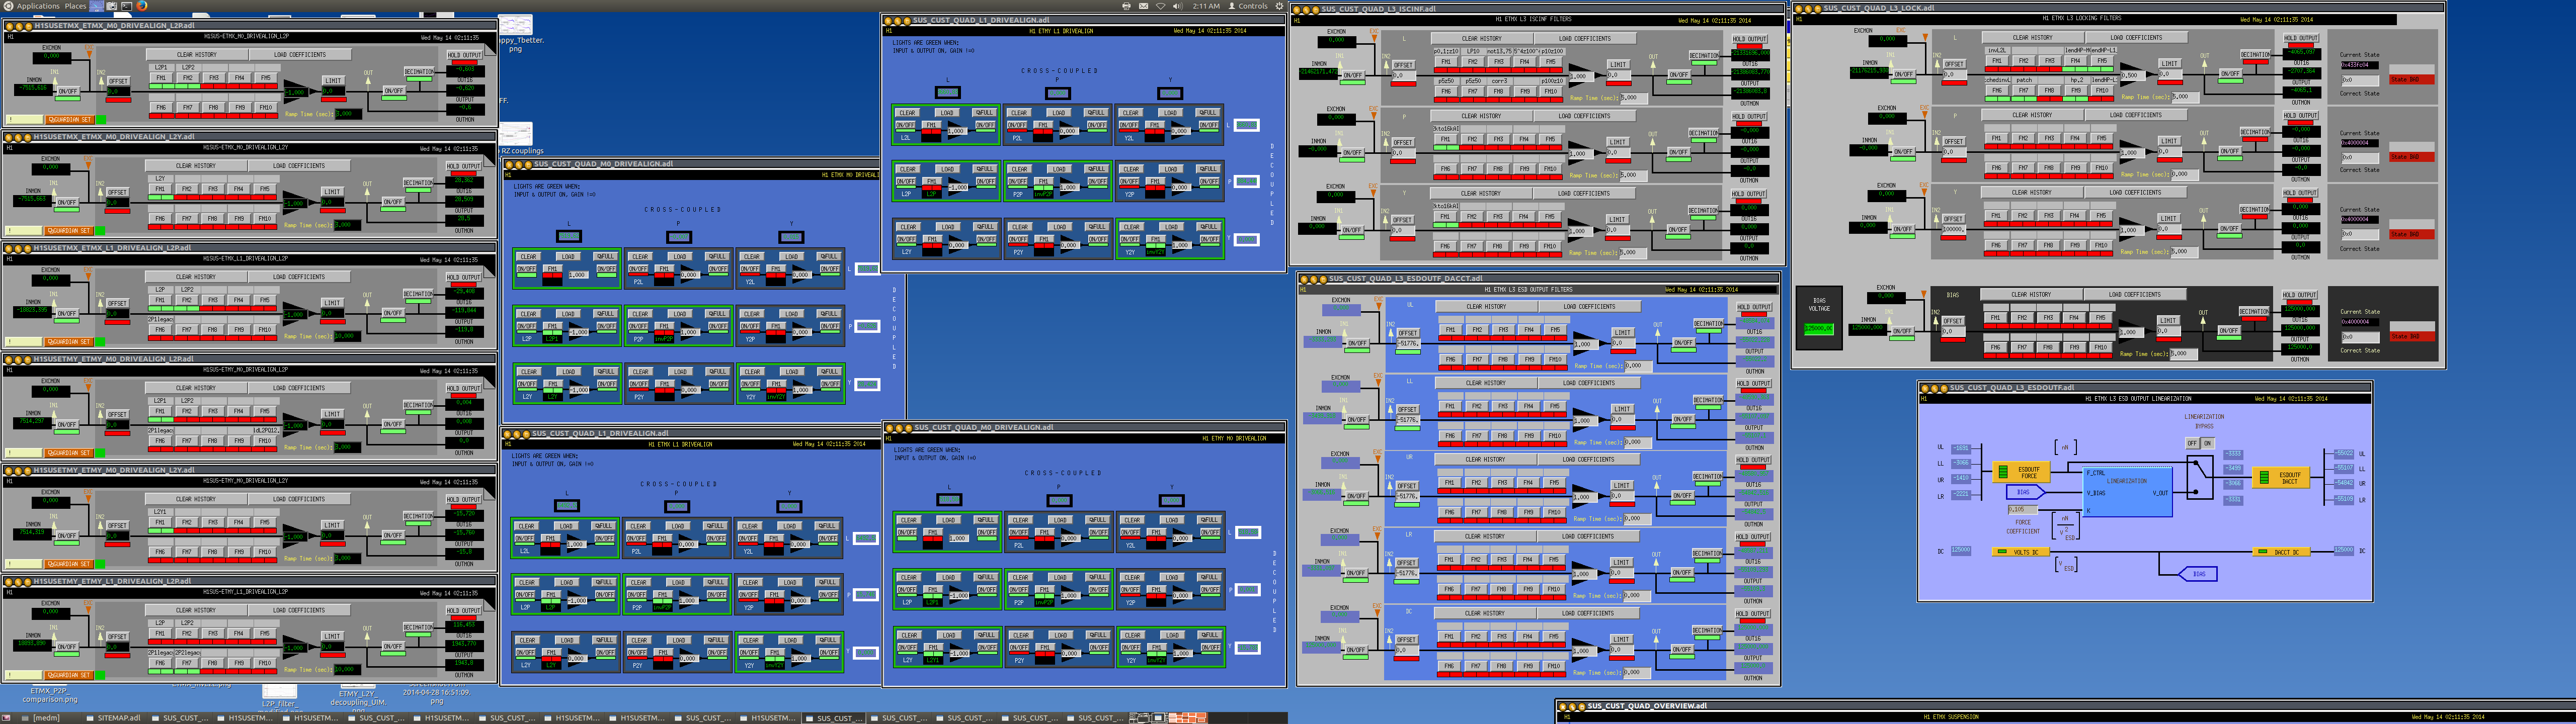2576x724 pixels.
Task: Toggle OFFSET in ETMX L1 DRIVEALIGN L2P window
Action: click(118, 303)
